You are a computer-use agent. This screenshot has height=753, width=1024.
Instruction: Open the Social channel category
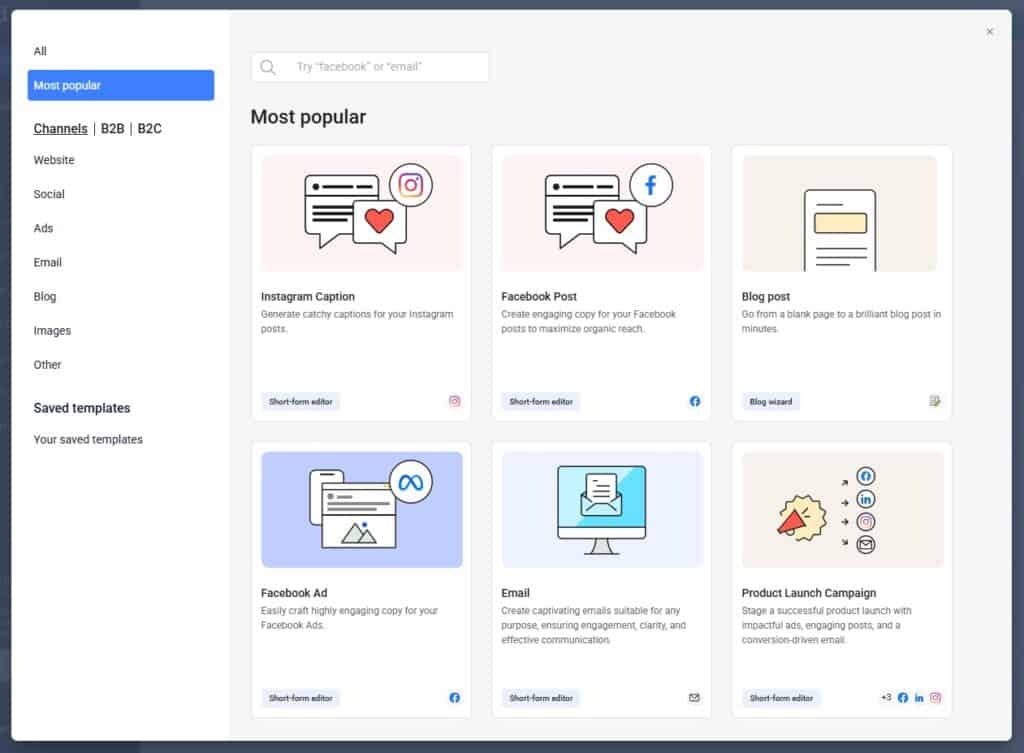[49, 194]
